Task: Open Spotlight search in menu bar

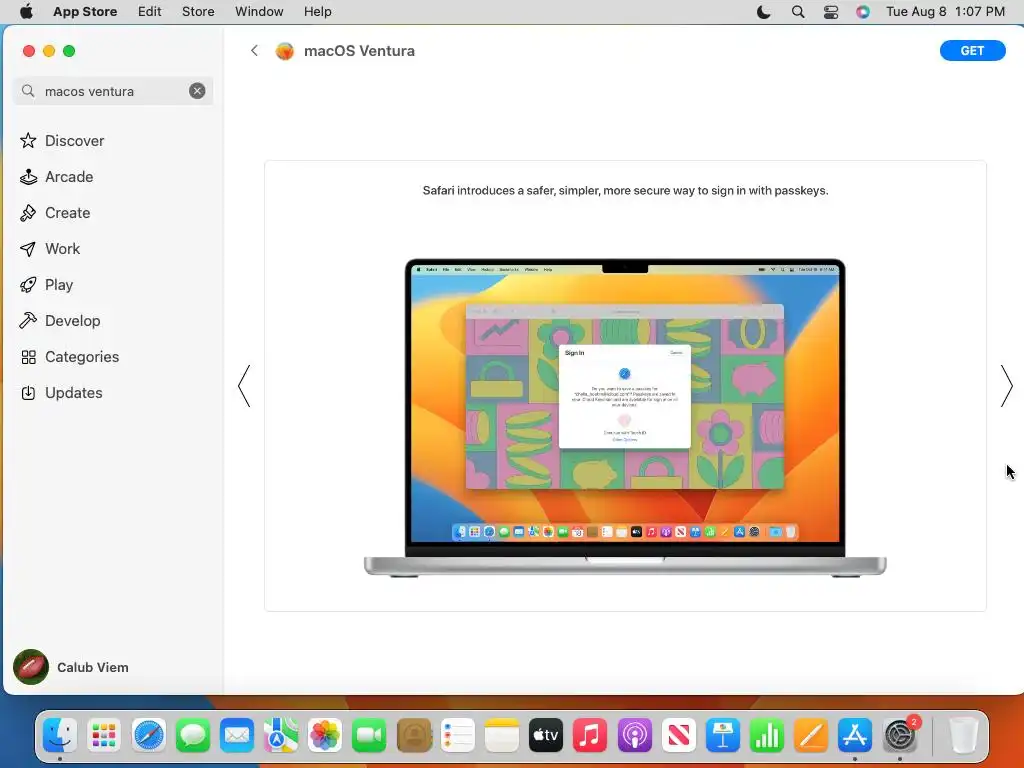Action: pos(797,12)
